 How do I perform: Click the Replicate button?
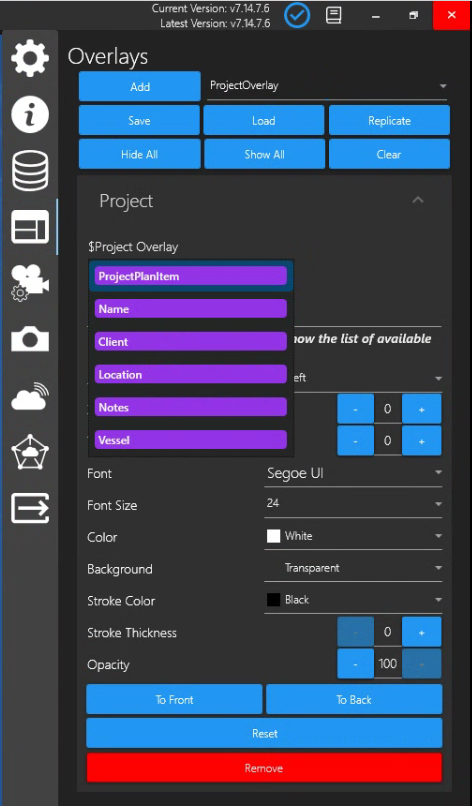coord(389,120)
